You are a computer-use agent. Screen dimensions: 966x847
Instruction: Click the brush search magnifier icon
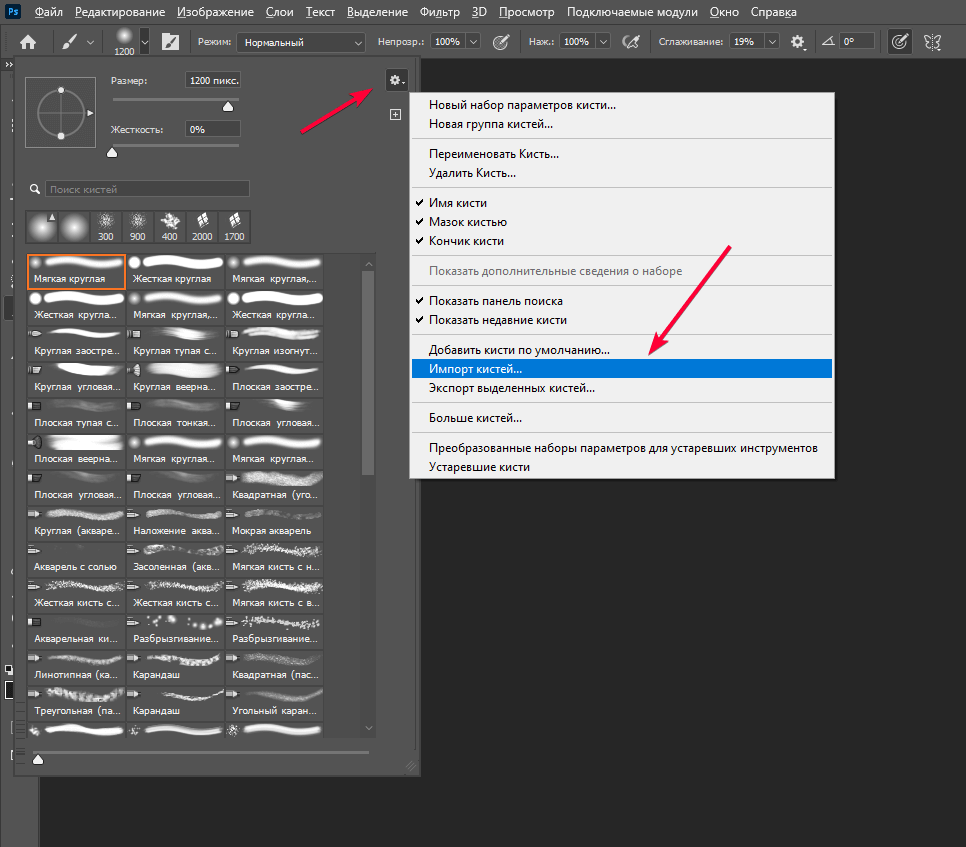(x=35, y=189)
